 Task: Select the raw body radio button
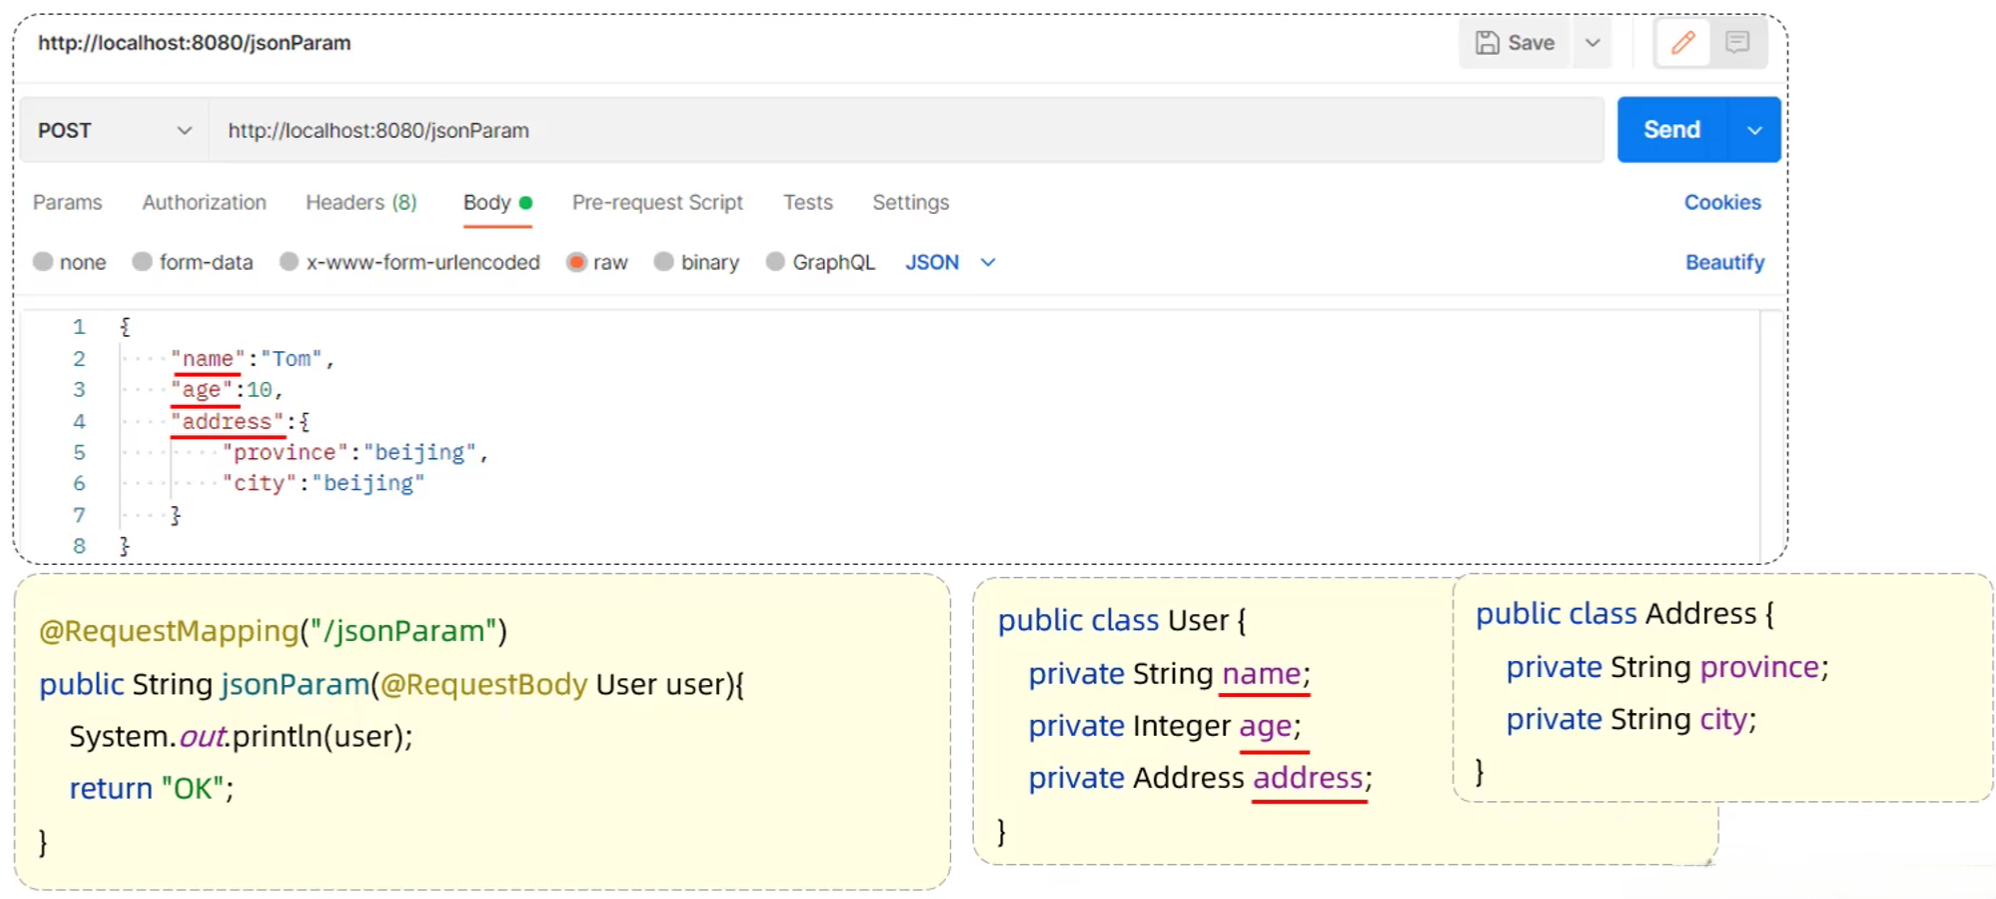577,262
